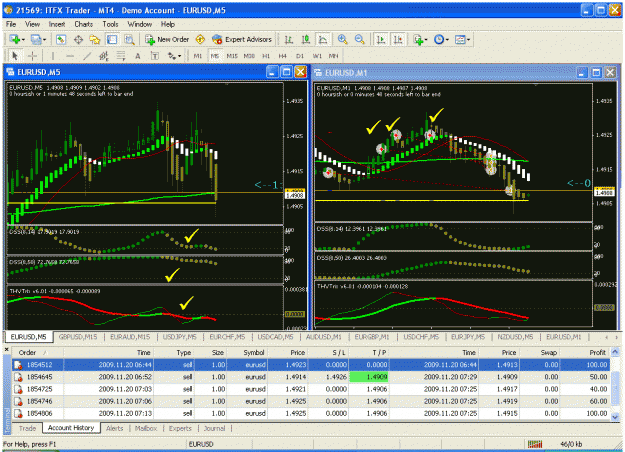Zoom out on the chart
The width and height of the screenshot is (625, 452).
click(359, 39)
